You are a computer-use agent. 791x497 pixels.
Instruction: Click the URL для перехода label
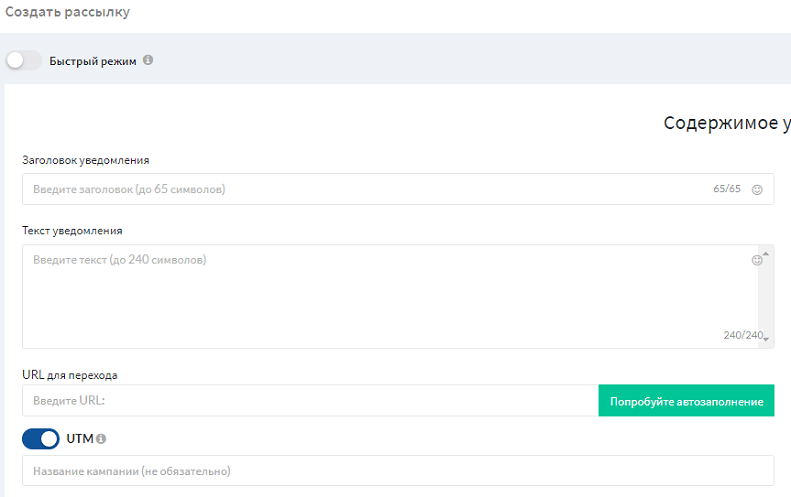tap(70, 375)
